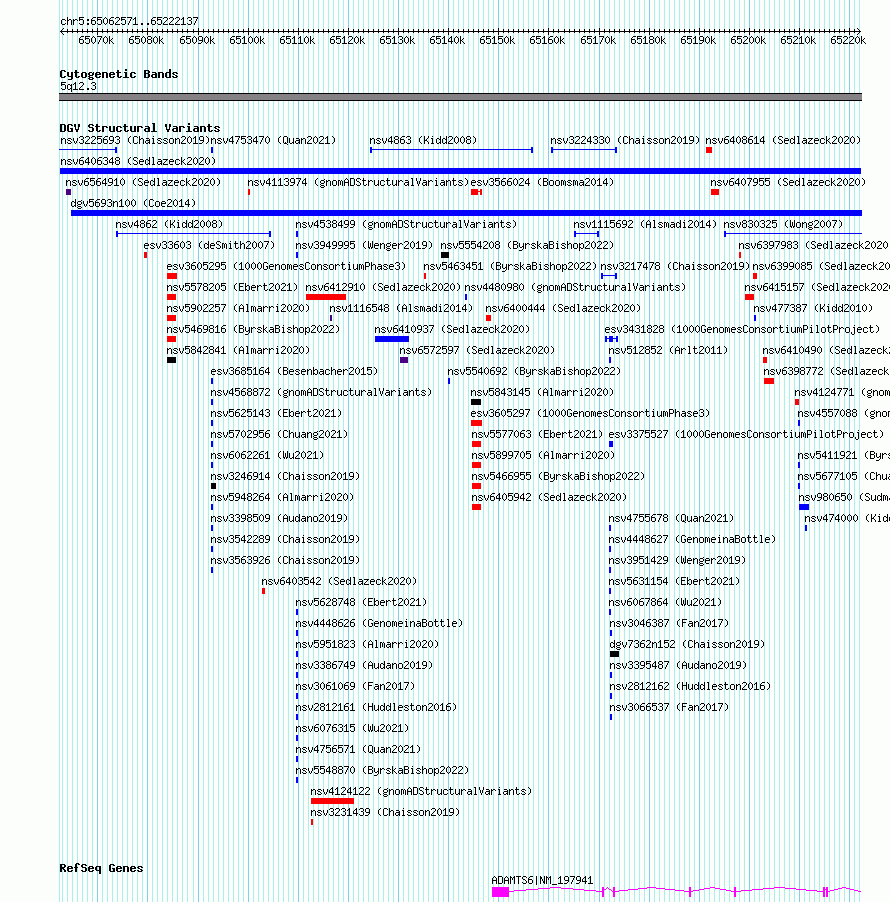Select nsv3217478 (Chaisson2019) label
890x902 pixels.
675,267
